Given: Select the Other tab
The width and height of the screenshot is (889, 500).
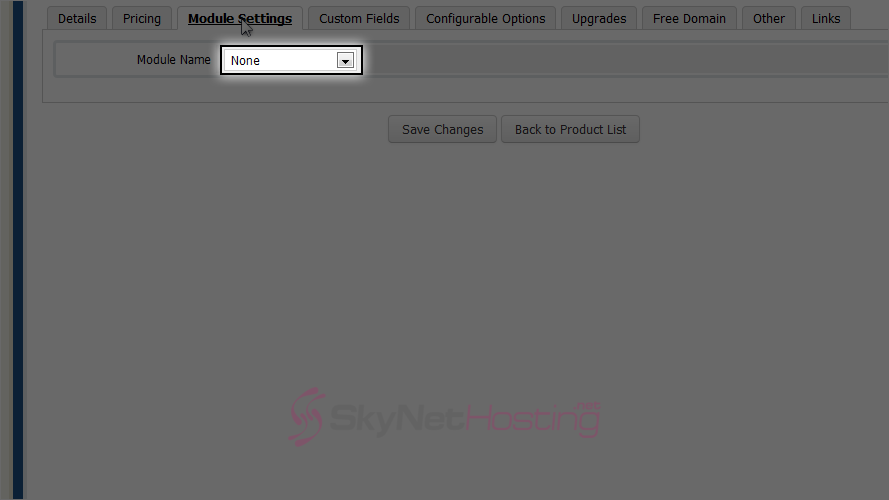Looking at the screenshot, I should click(x=769, y=19).
